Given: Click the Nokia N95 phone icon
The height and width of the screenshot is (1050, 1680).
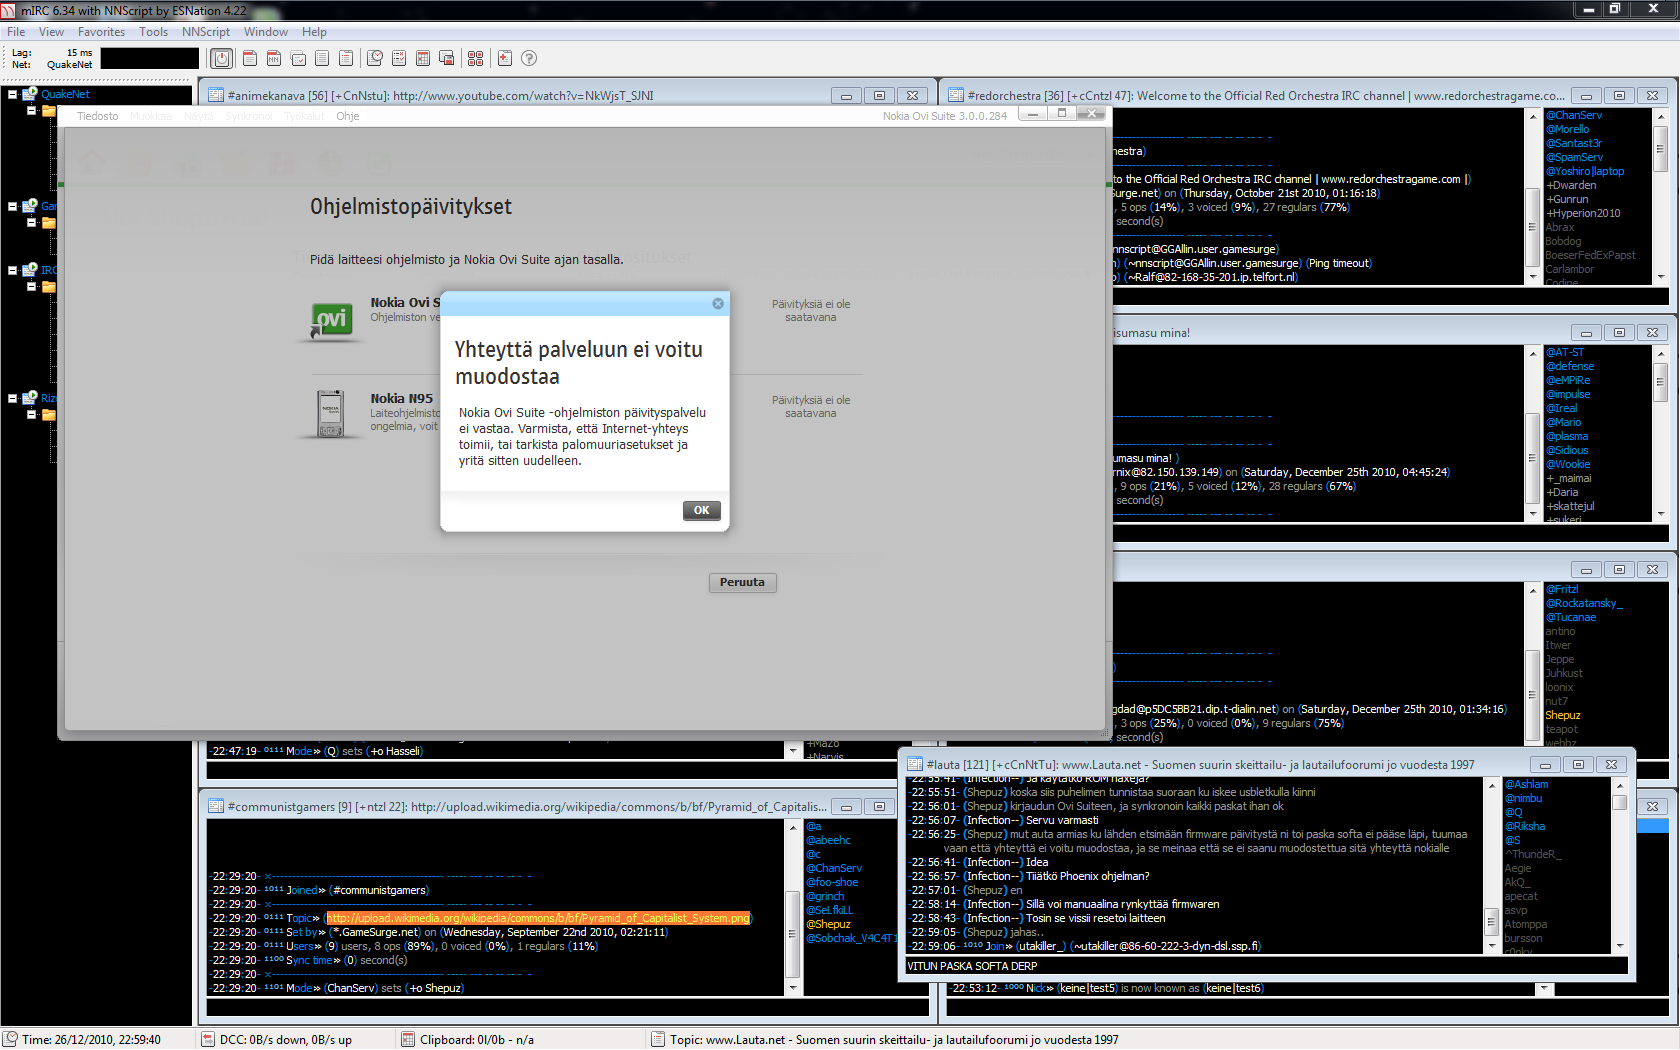Looking at the screenshot, I should pyautogui.click(x=331, y=413).
